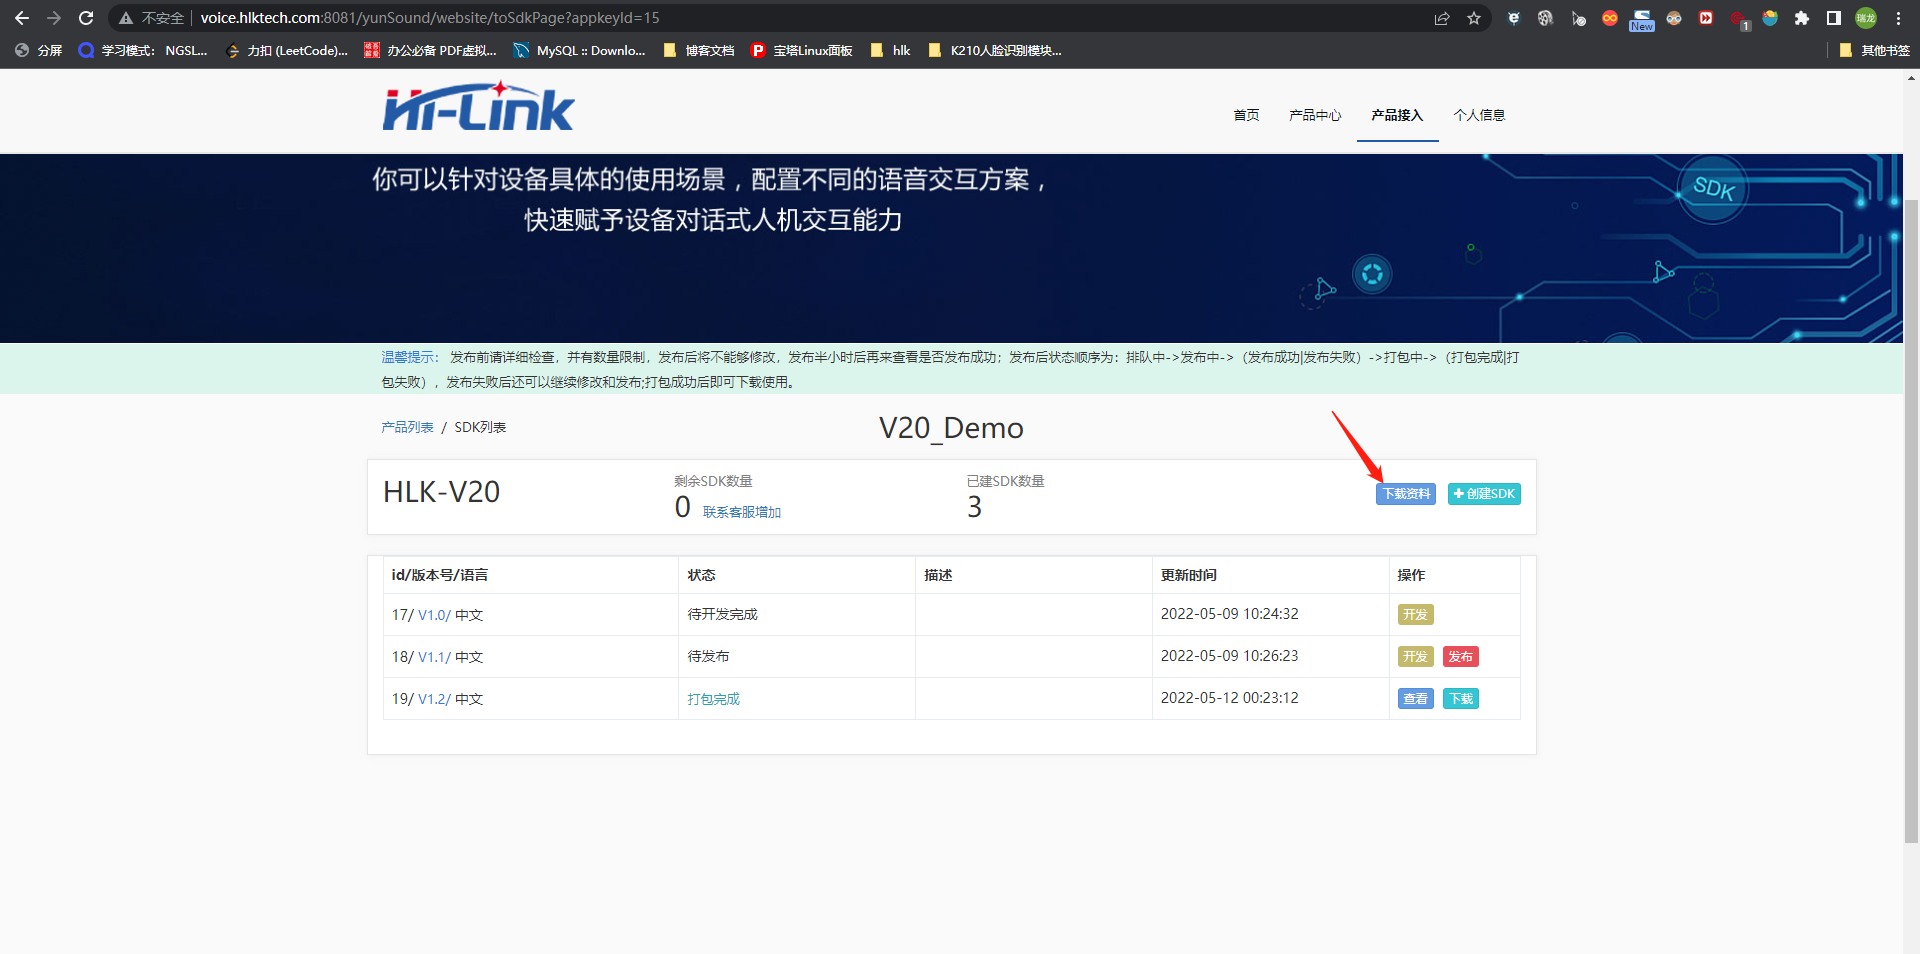Open the user profile avatar in toolbar

[x=1866, y=18]
